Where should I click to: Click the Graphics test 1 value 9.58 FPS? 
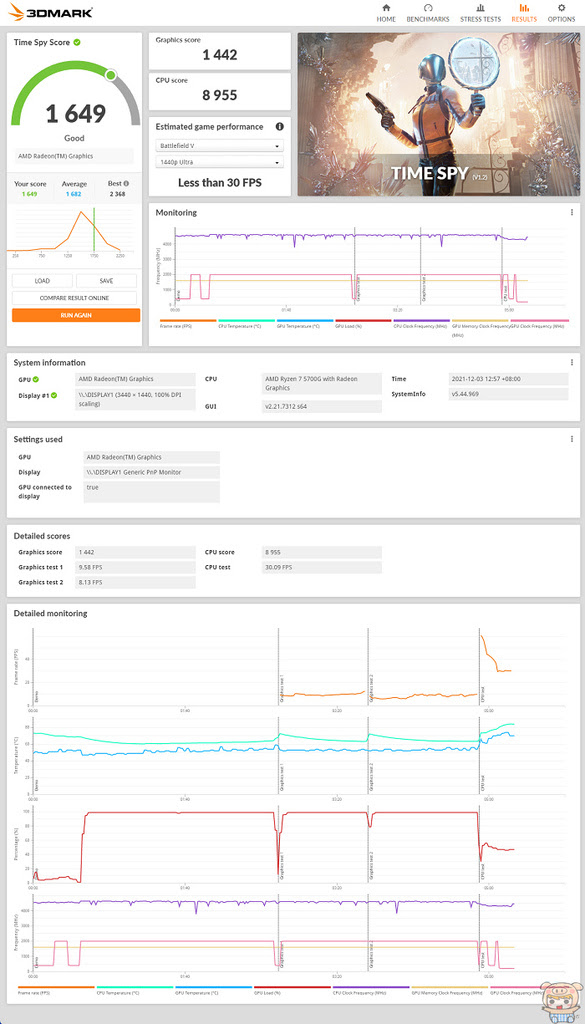(135, 568)
